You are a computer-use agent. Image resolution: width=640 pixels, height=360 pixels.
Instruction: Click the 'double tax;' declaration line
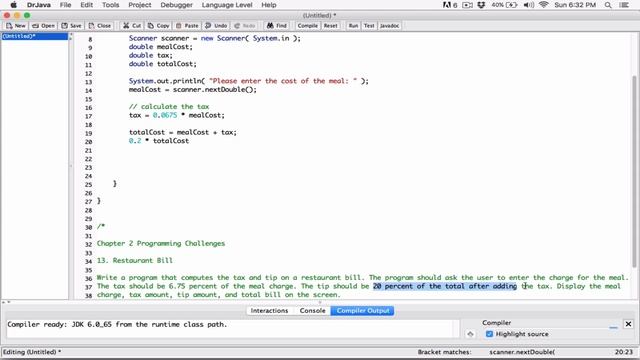(151, 55)
